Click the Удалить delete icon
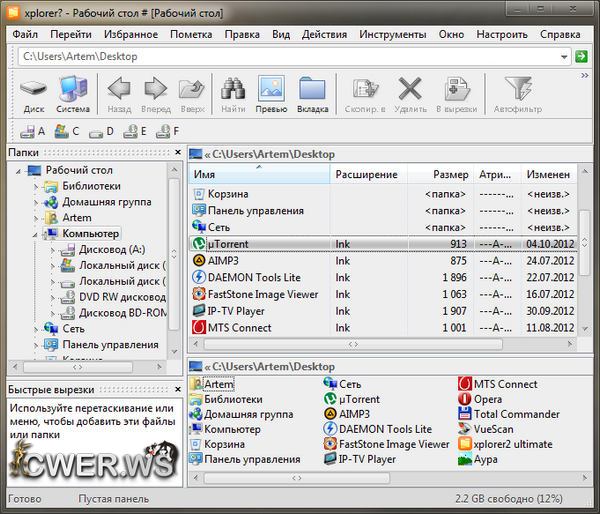Screen dimensions: 600x514 410,94
